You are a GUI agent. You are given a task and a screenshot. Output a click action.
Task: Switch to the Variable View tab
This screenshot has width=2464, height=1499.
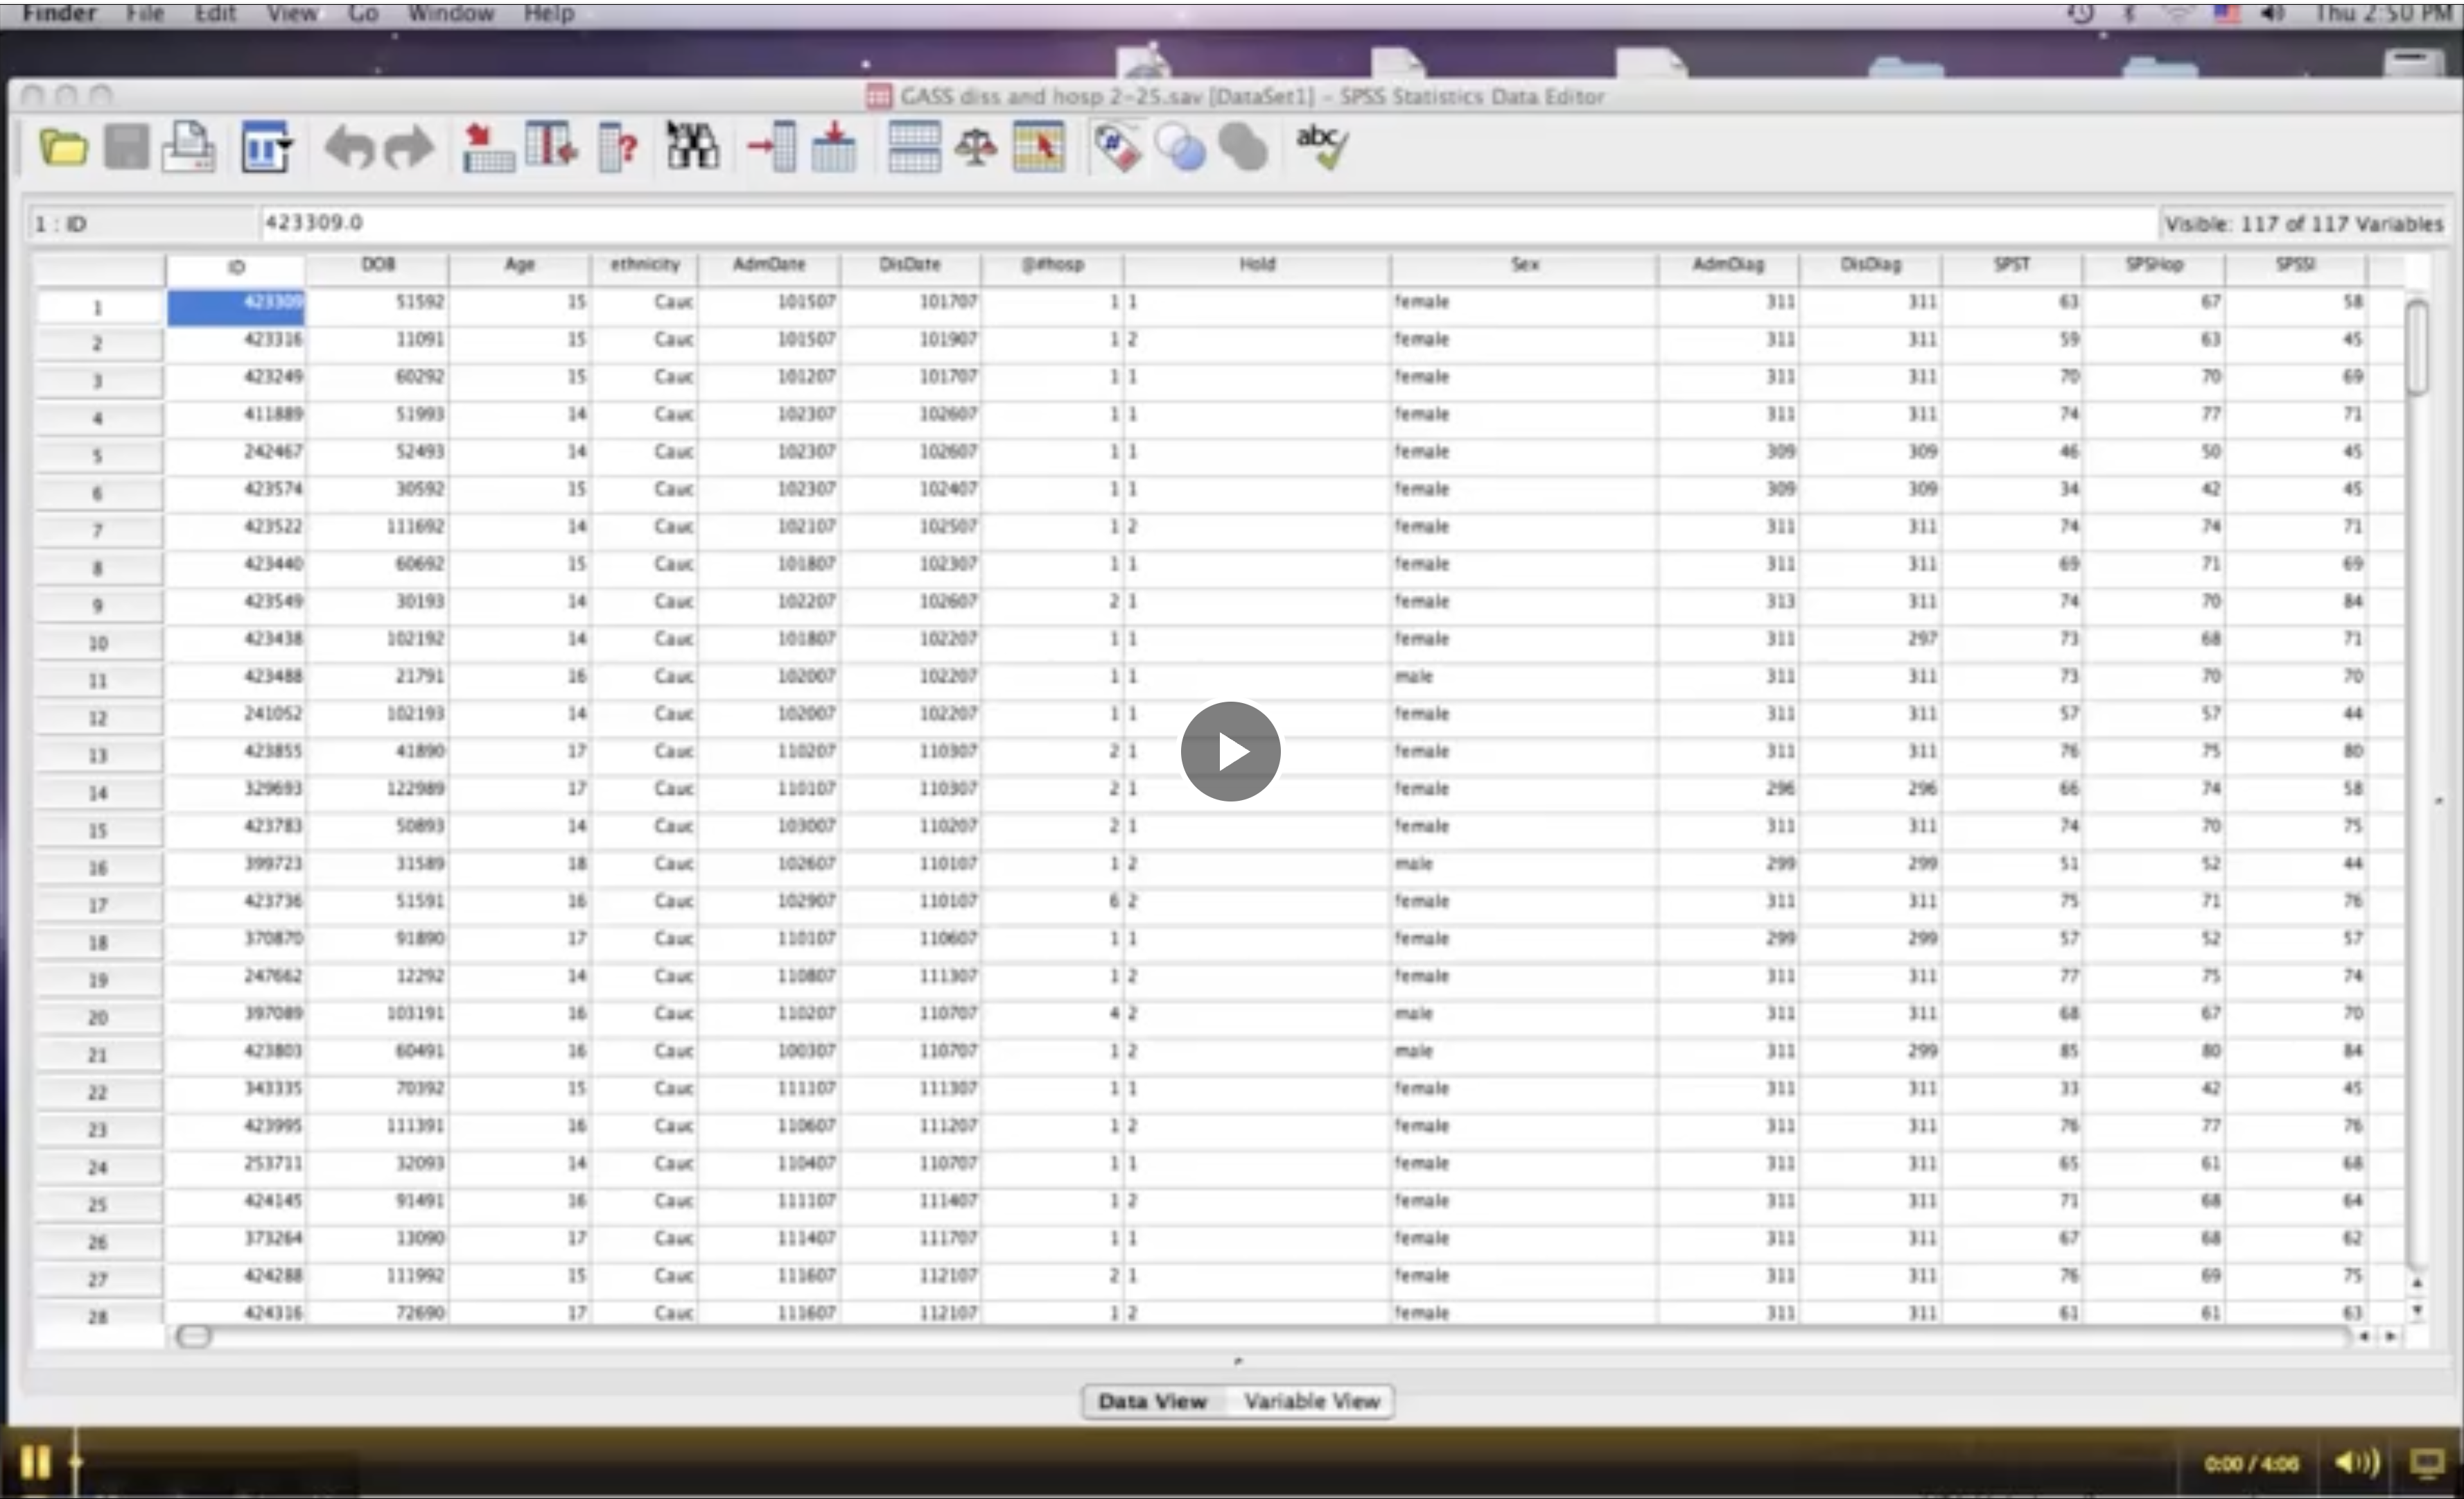pyautogui.click(x=1311, y=1401)
